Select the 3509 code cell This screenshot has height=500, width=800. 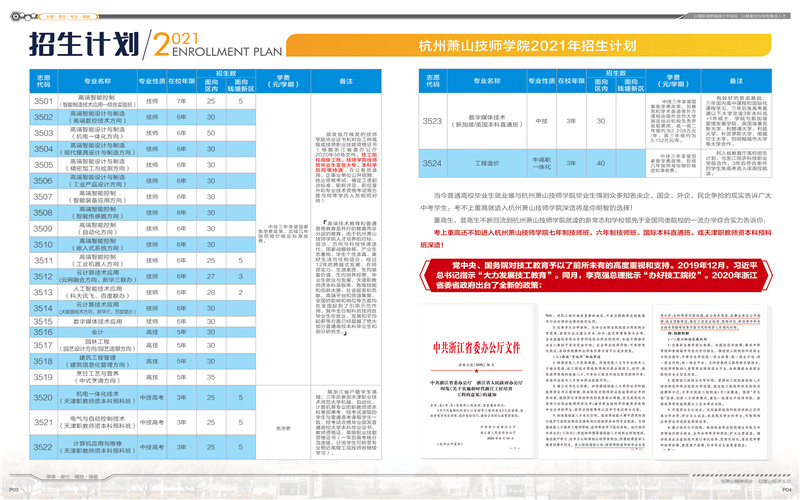[43, 229]
